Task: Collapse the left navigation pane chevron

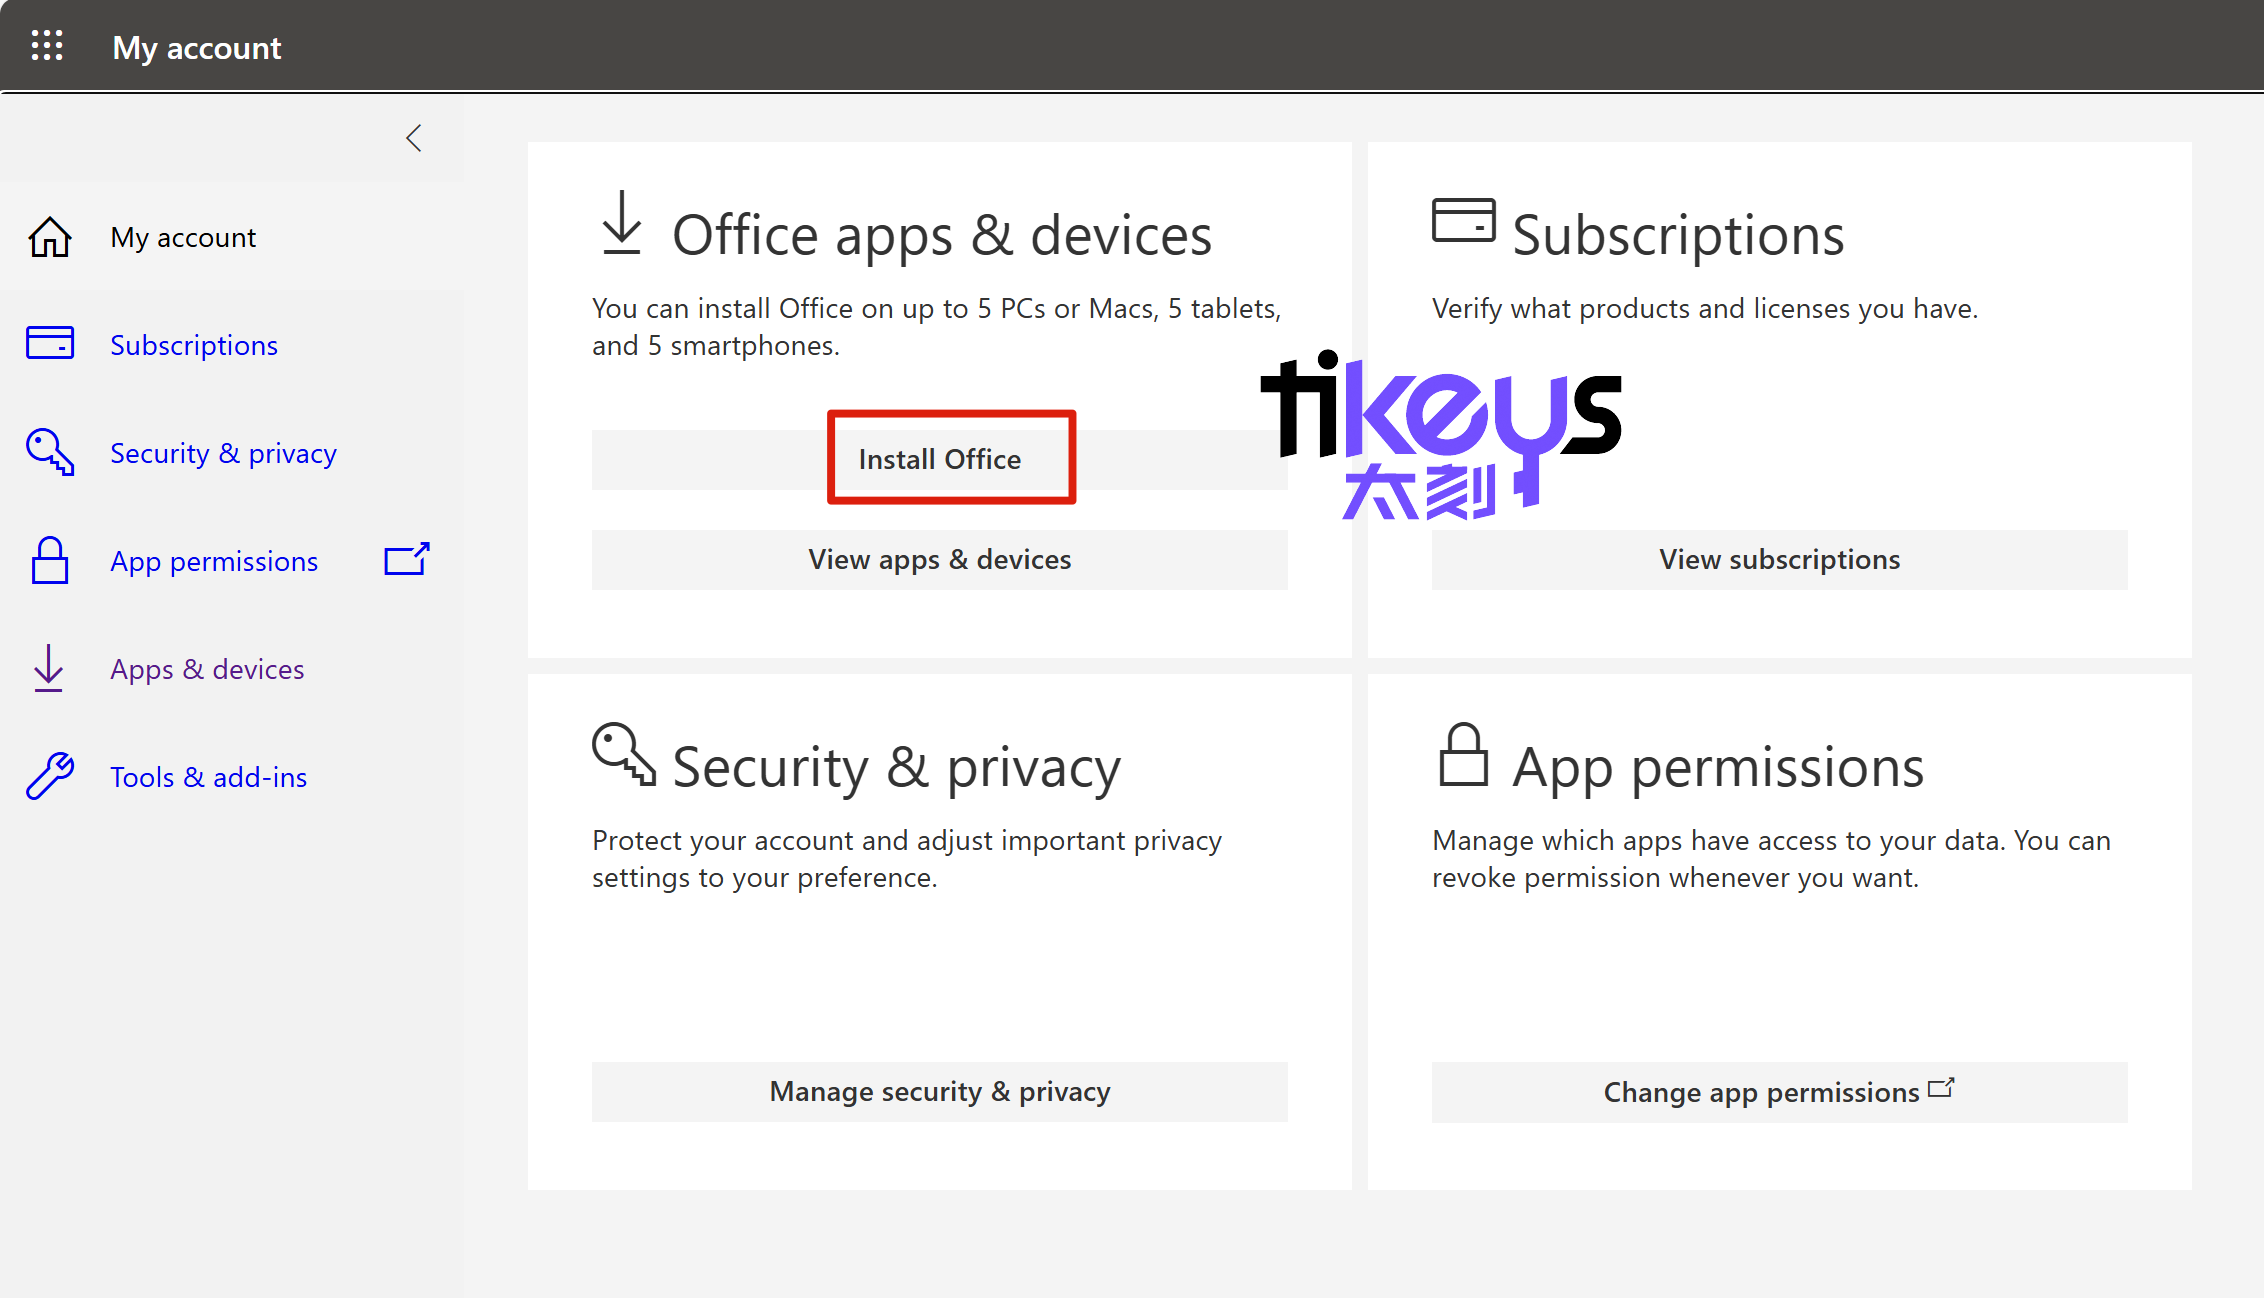Action: click(x=414, y=138)
